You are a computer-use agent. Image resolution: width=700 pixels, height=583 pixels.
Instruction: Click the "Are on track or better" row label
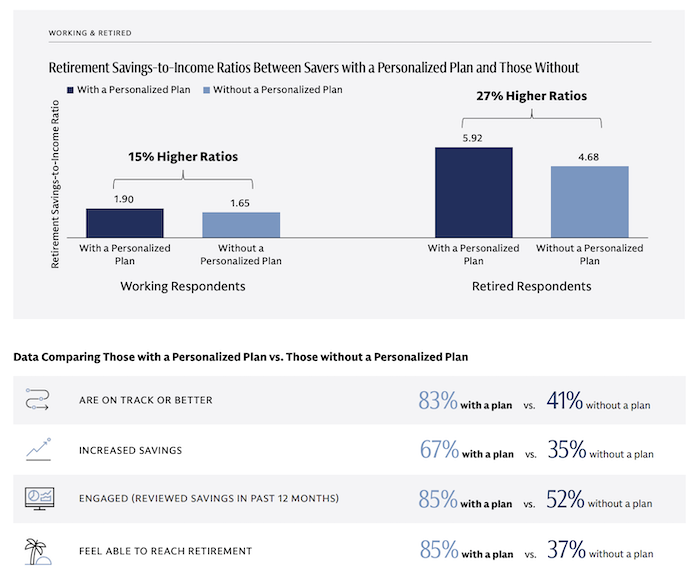point(145,401)
